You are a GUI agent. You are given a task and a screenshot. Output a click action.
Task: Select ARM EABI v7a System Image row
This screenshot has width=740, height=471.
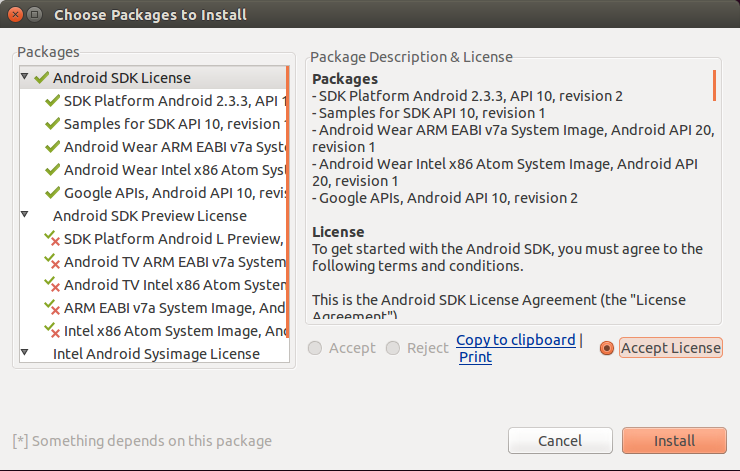pos(153,307)
